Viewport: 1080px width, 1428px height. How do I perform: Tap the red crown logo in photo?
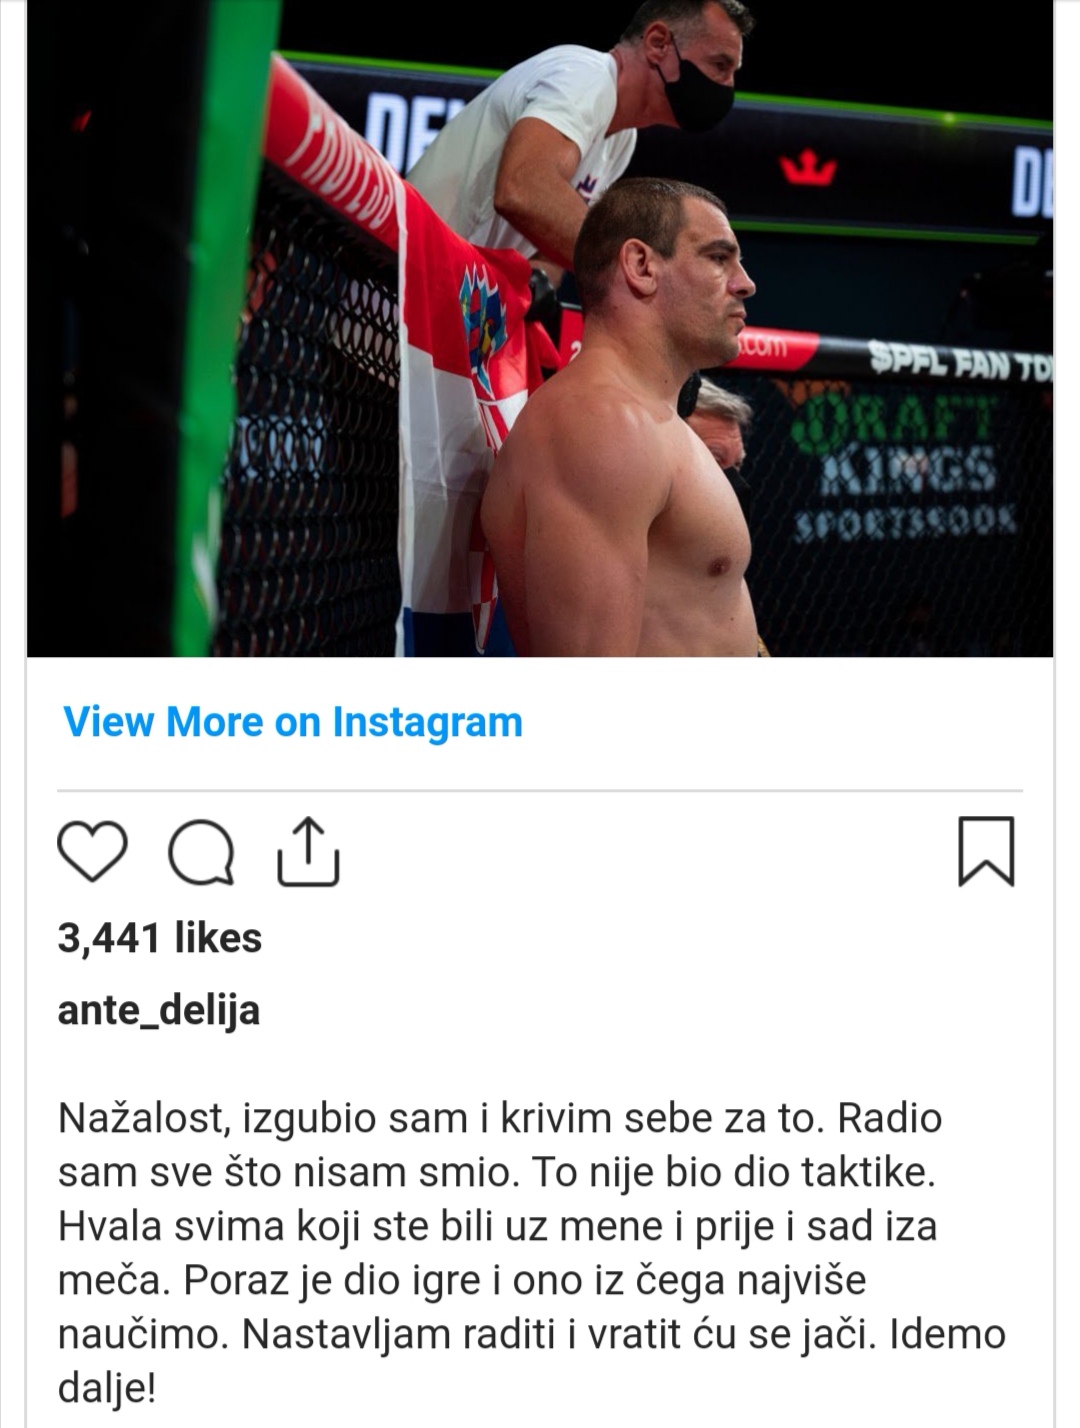click(808, 169)
